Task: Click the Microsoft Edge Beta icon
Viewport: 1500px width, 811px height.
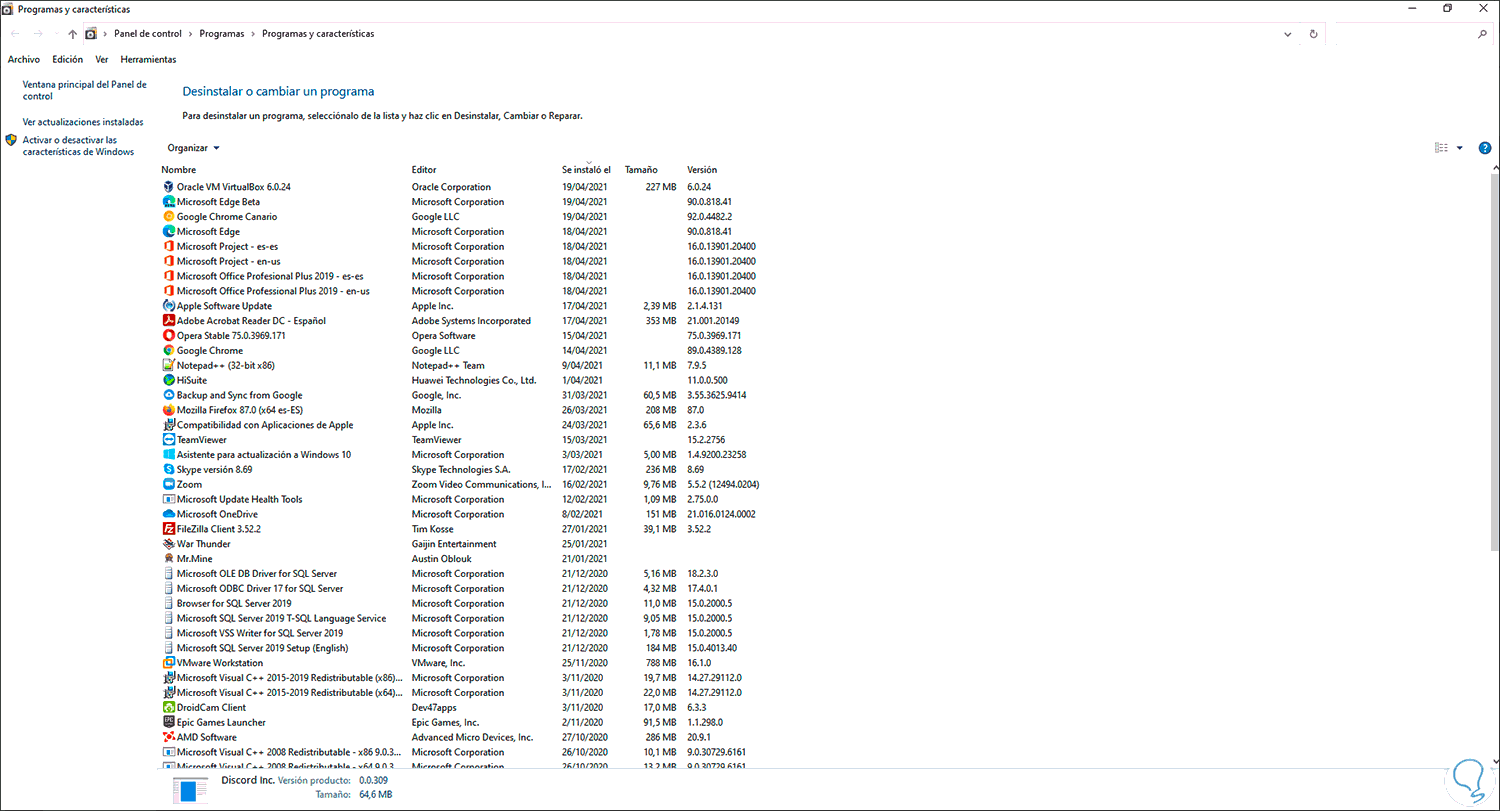Action: pos(168,202)
